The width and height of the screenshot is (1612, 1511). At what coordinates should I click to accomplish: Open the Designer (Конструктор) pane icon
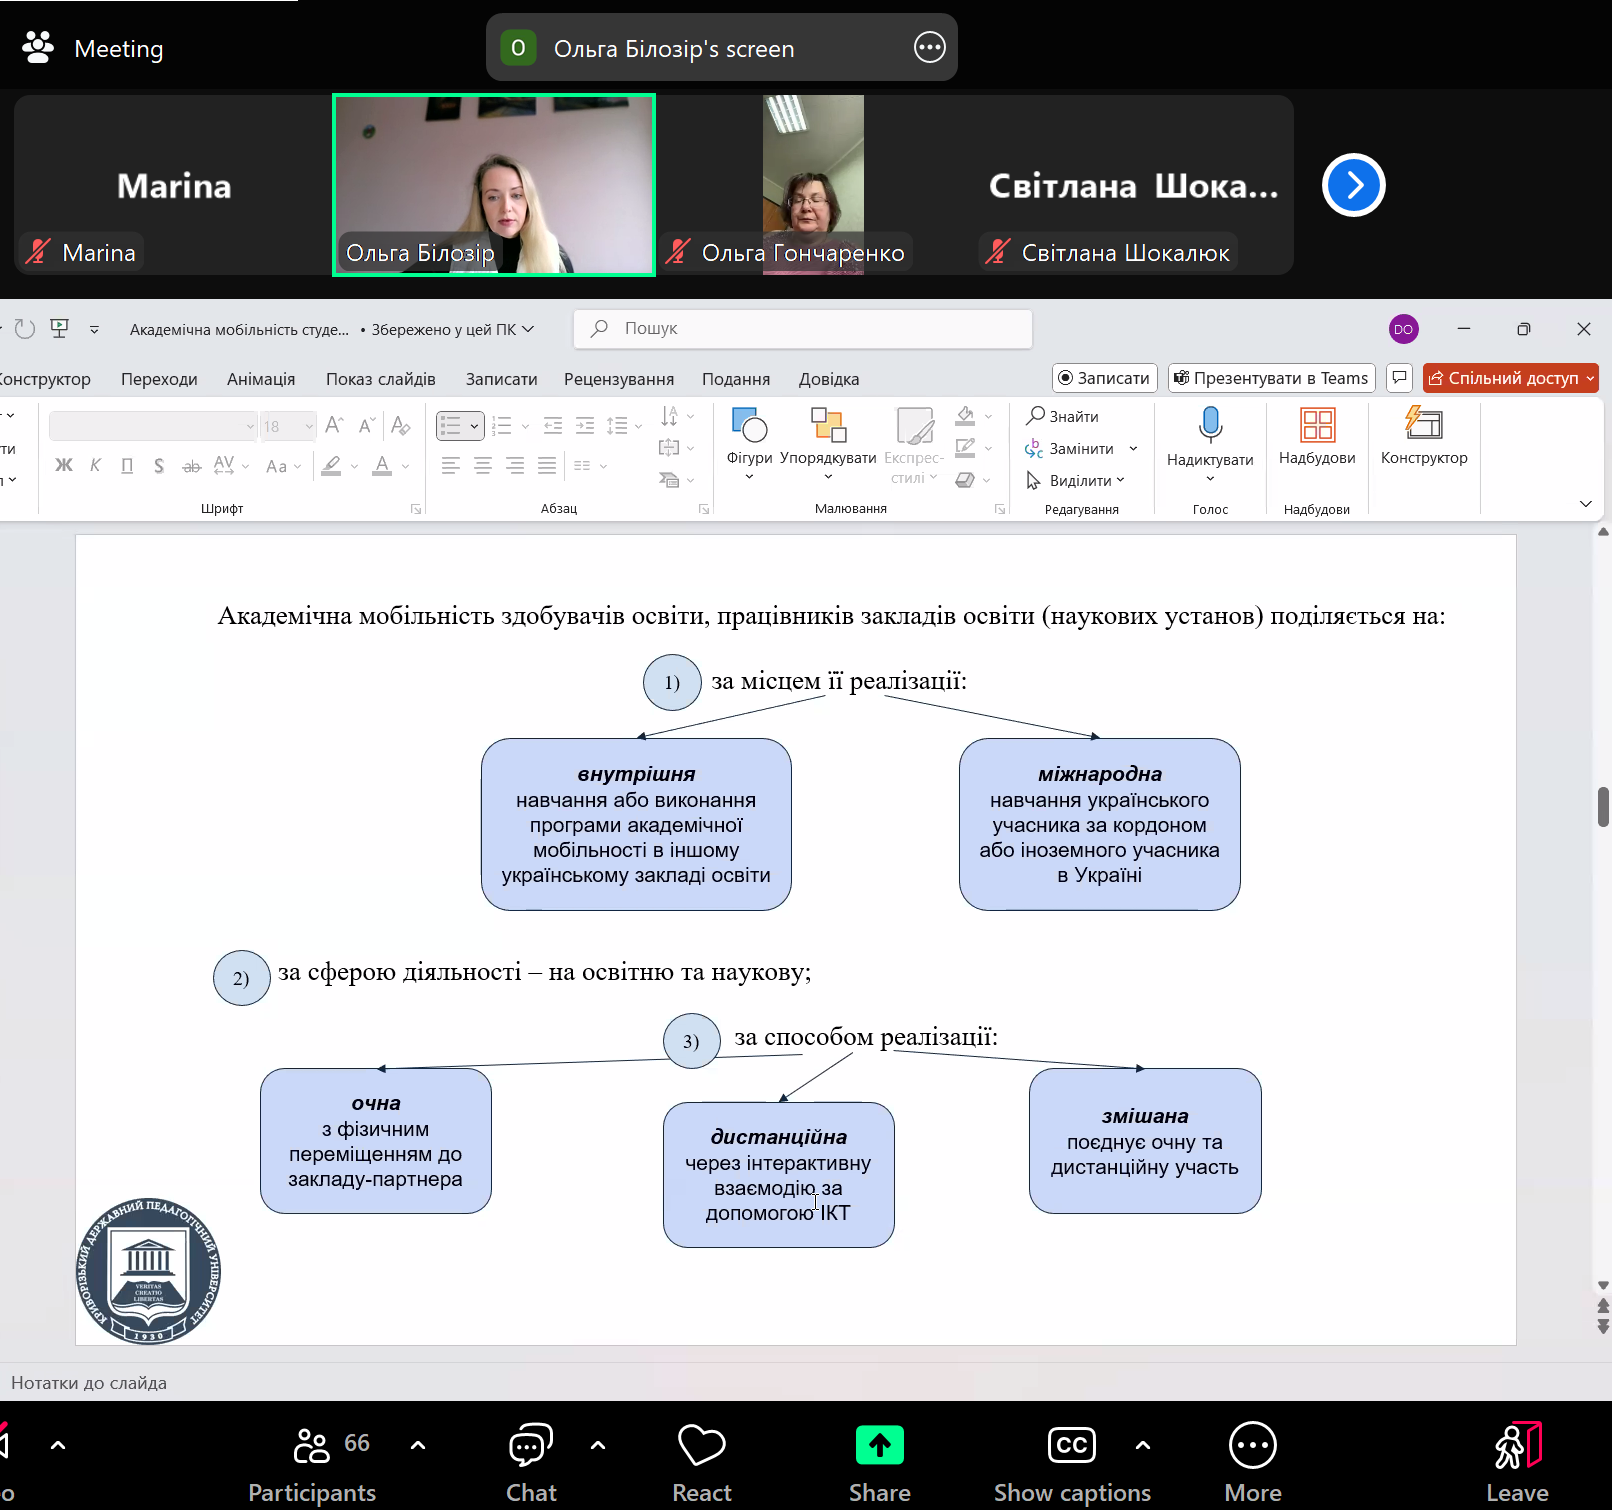[x=1424, y=425]
